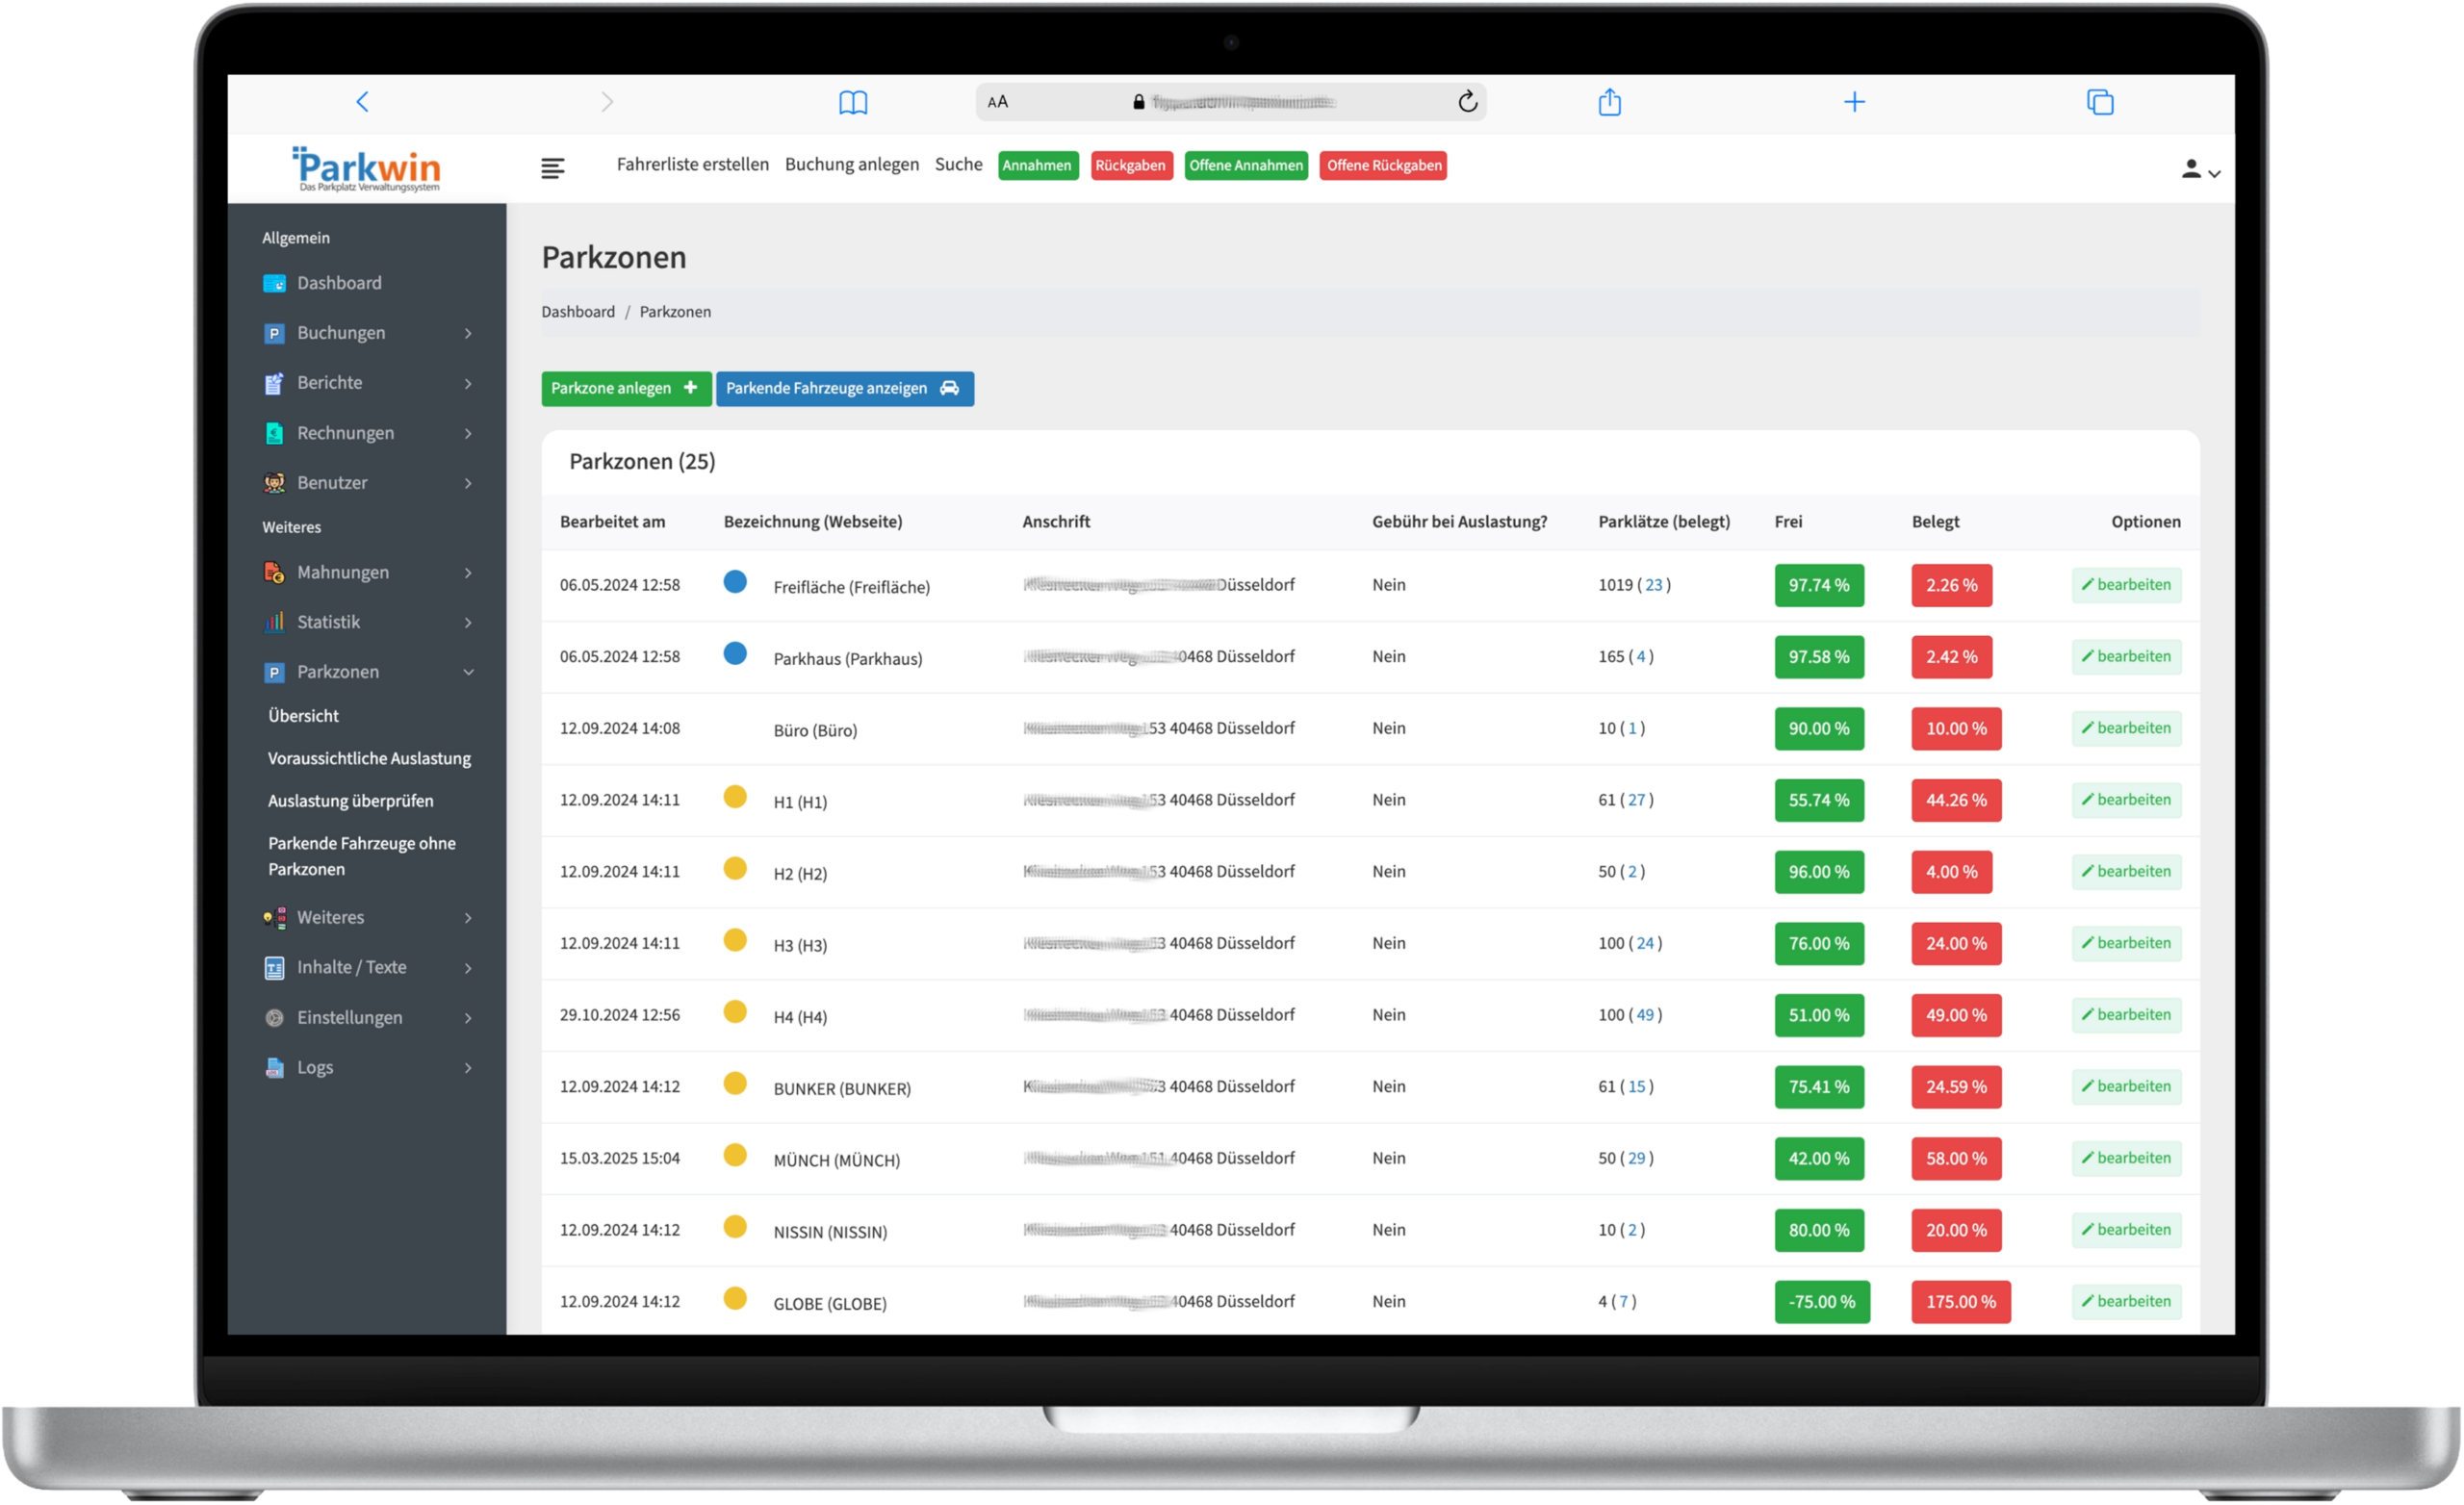Click Parkende Fahrzeuge anzeigen button
Screen dimensions: 2464x1505
coord(844,388)
